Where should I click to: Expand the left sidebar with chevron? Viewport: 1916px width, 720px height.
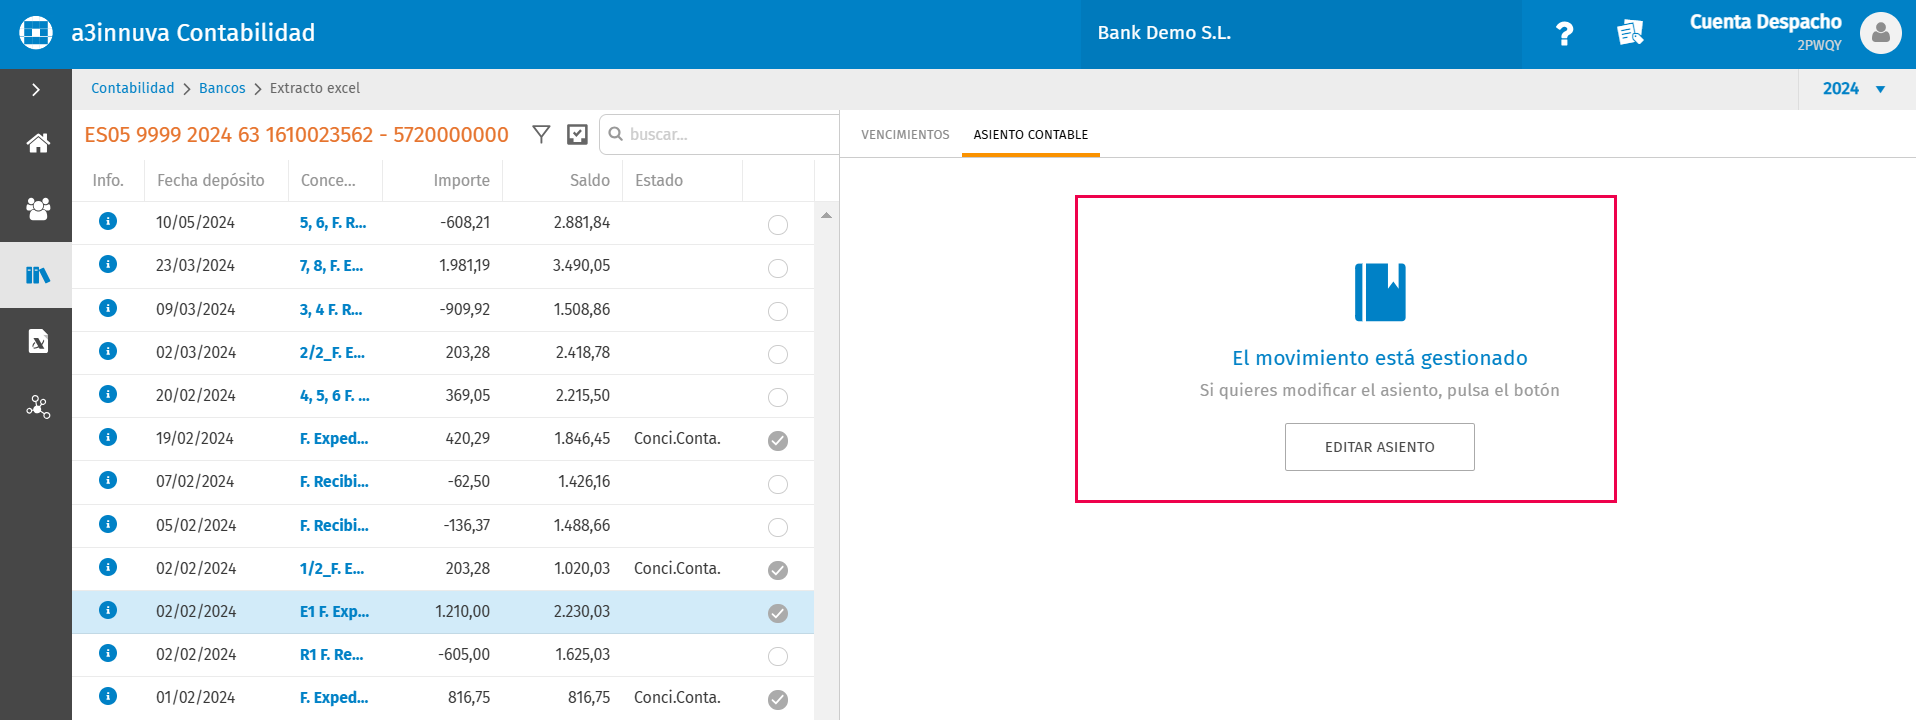pyautogui.click(x=36, y=90)
